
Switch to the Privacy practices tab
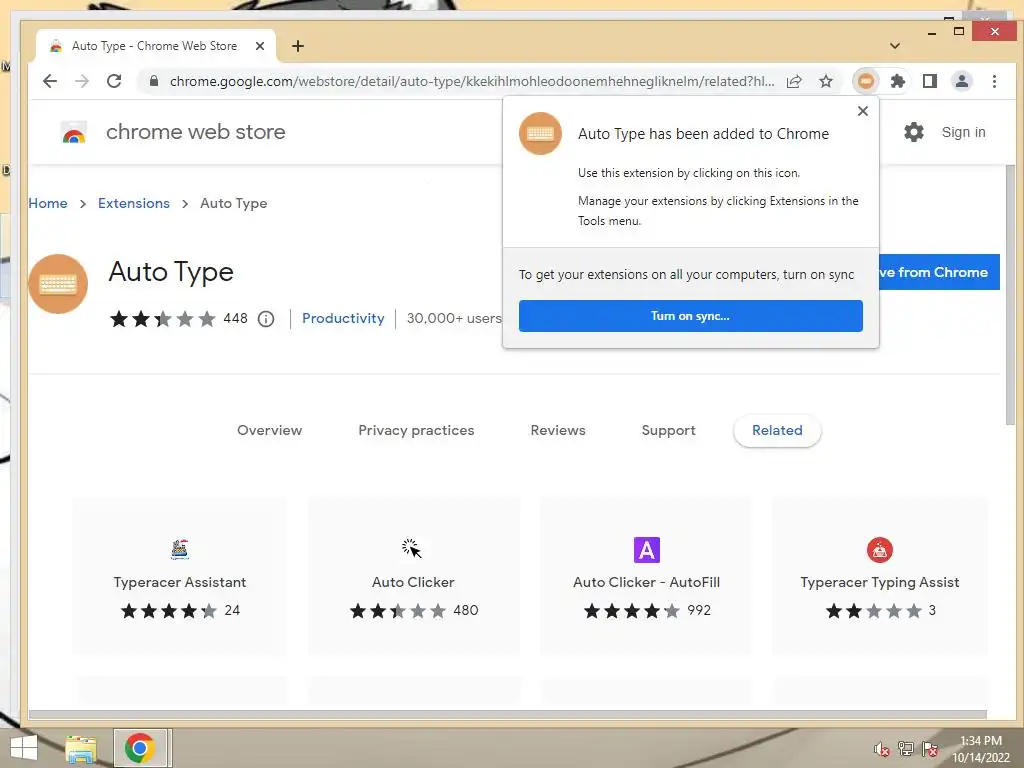pyautogui.click(x=416, y=430)
